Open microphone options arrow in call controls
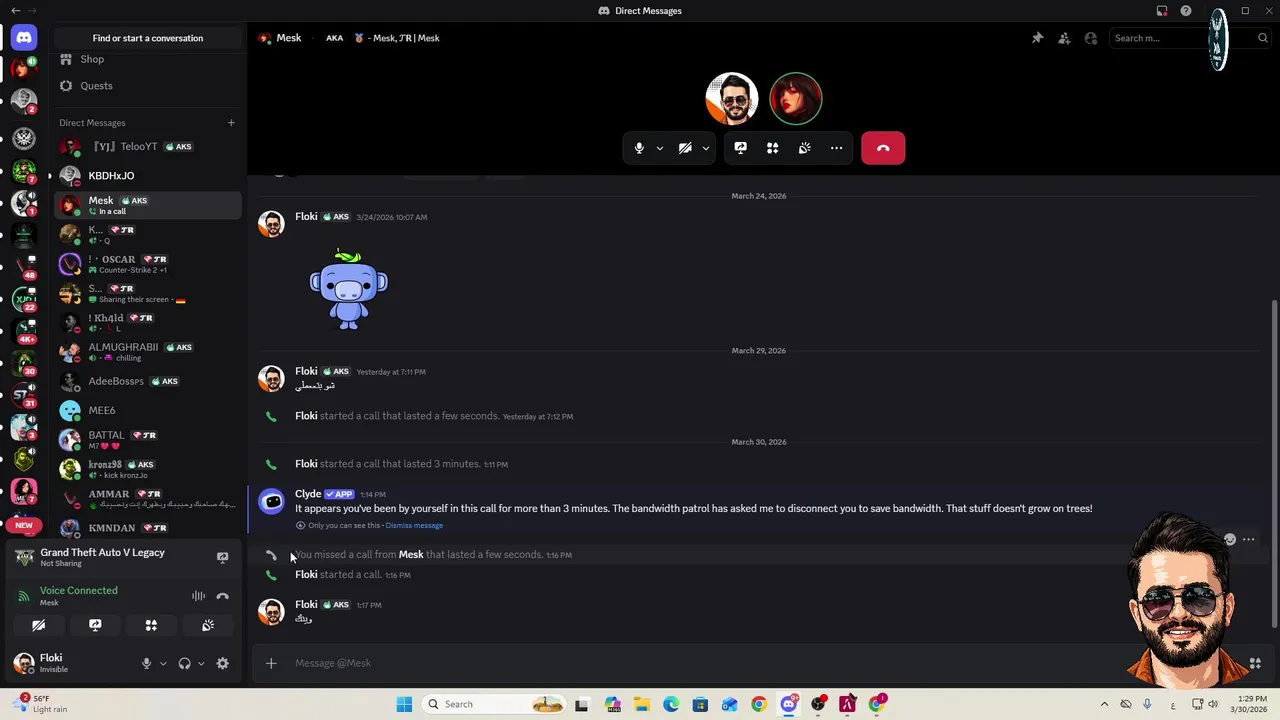This screenshot has width=1280, height=720. [659, 148]
